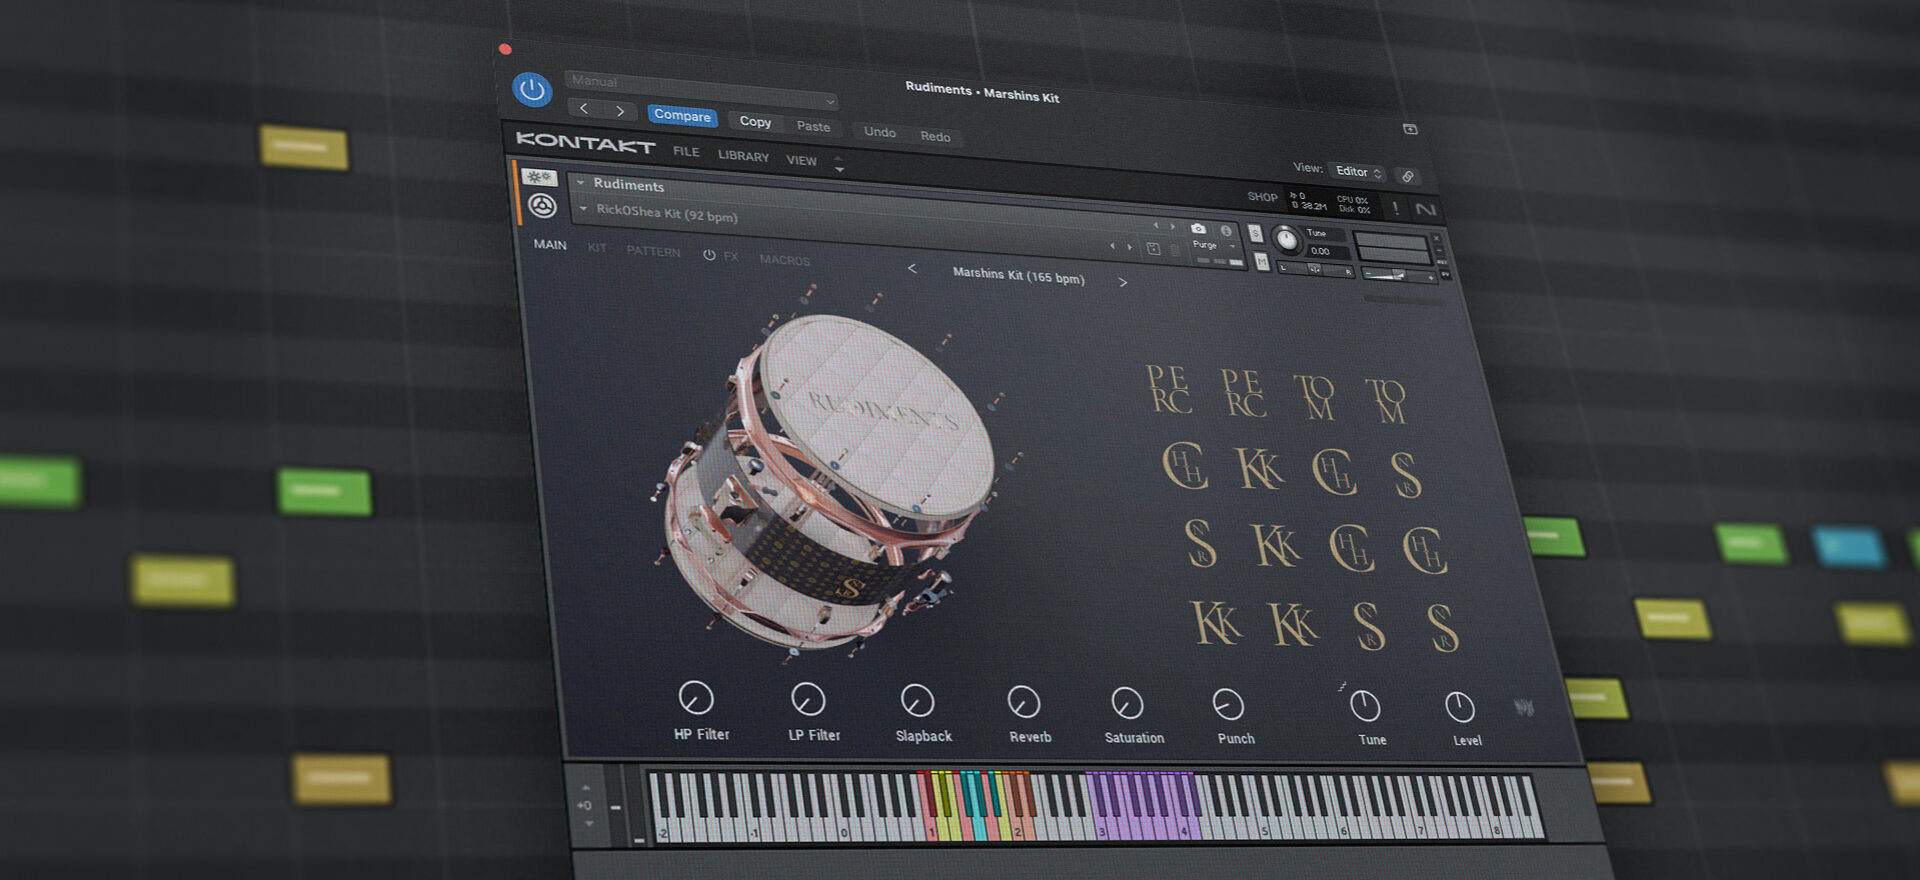Solo the instrument with S button
This screenshot has width=1920, height=880.
(1255, 234)
